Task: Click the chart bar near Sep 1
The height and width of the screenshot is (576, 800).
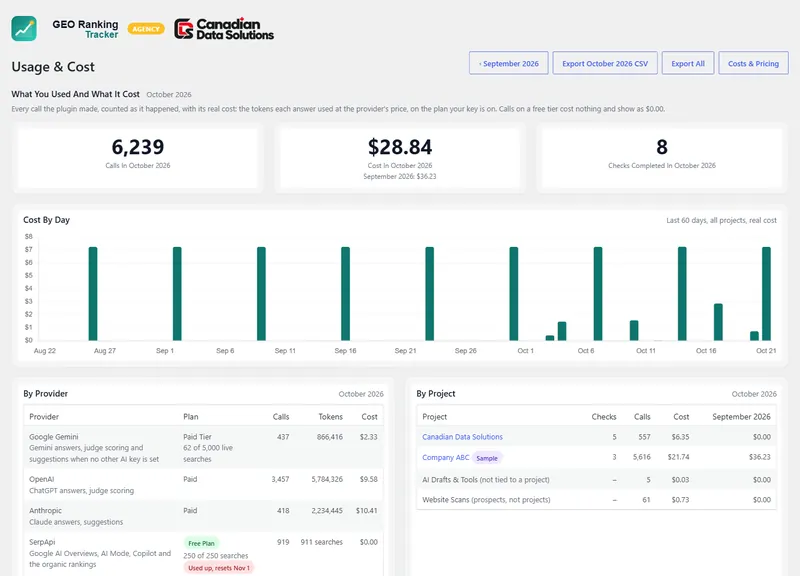Action: point(177,293)
